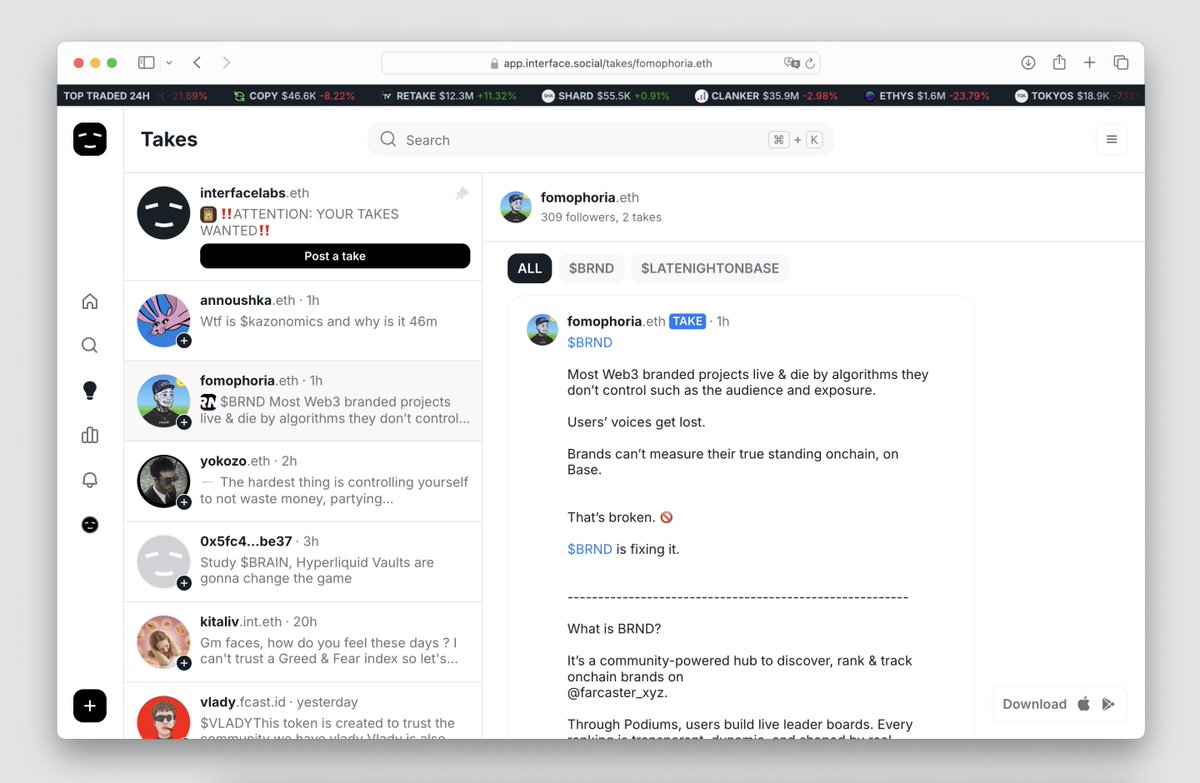Viewport: 1200px width, 783px height.
Task: Click '309 followers, 2 takes' text
Action: point(601,217)
